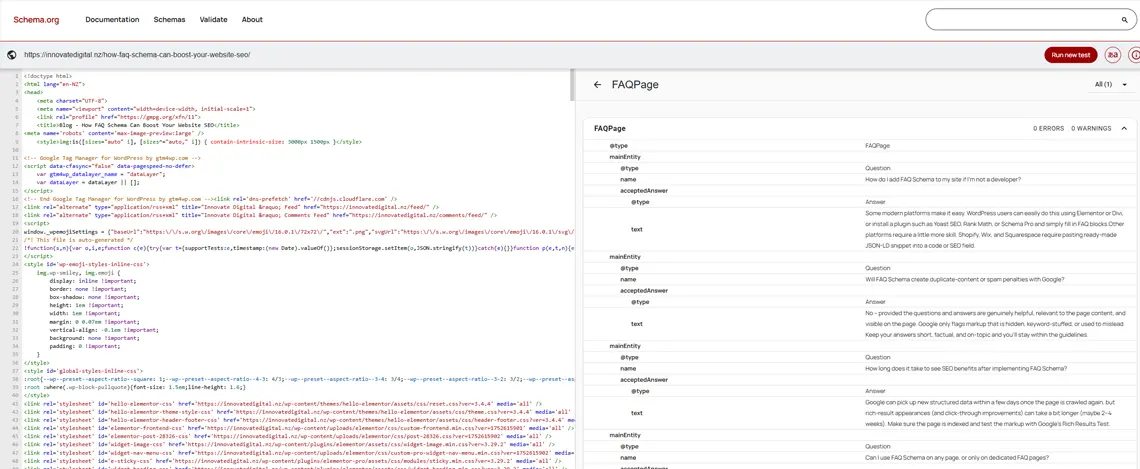The width and height of the screenshot is (1140, 469).
Task: Click the bold FAQPage card title
Action: click(609, 128)
